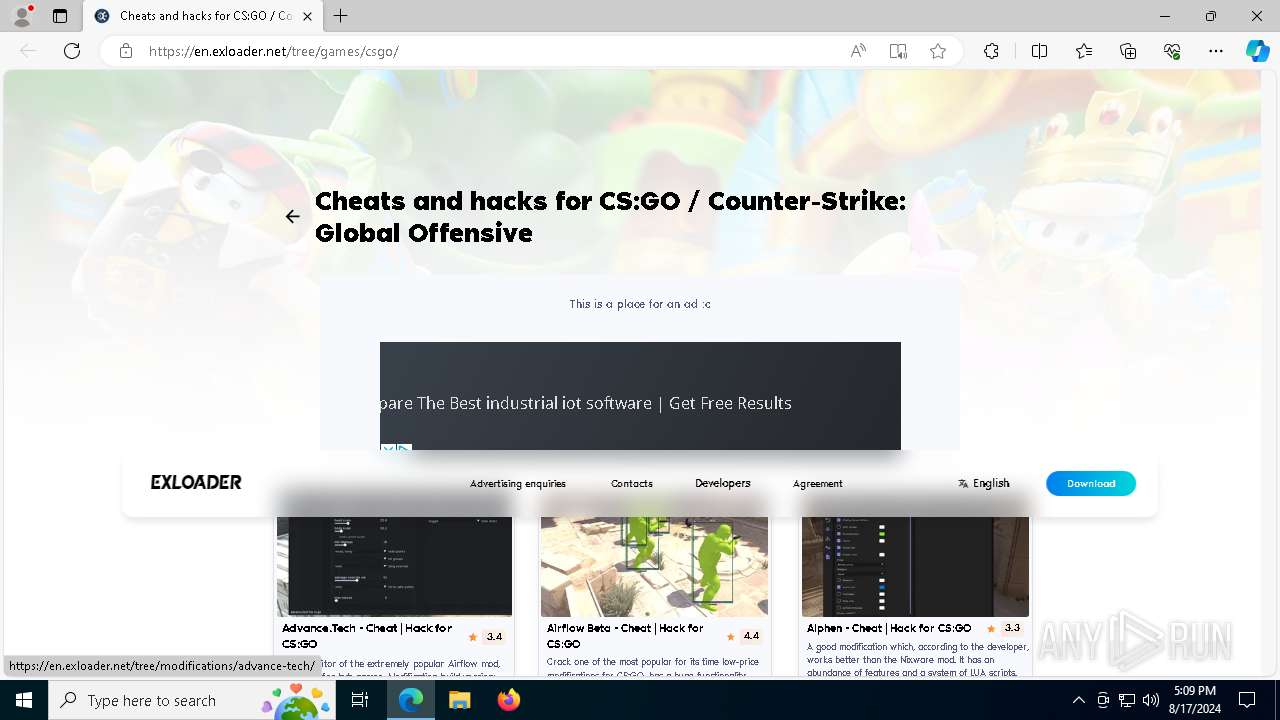Open the volume tray icon
This screenshot has width=1280, height=720.
point(1151,700)
